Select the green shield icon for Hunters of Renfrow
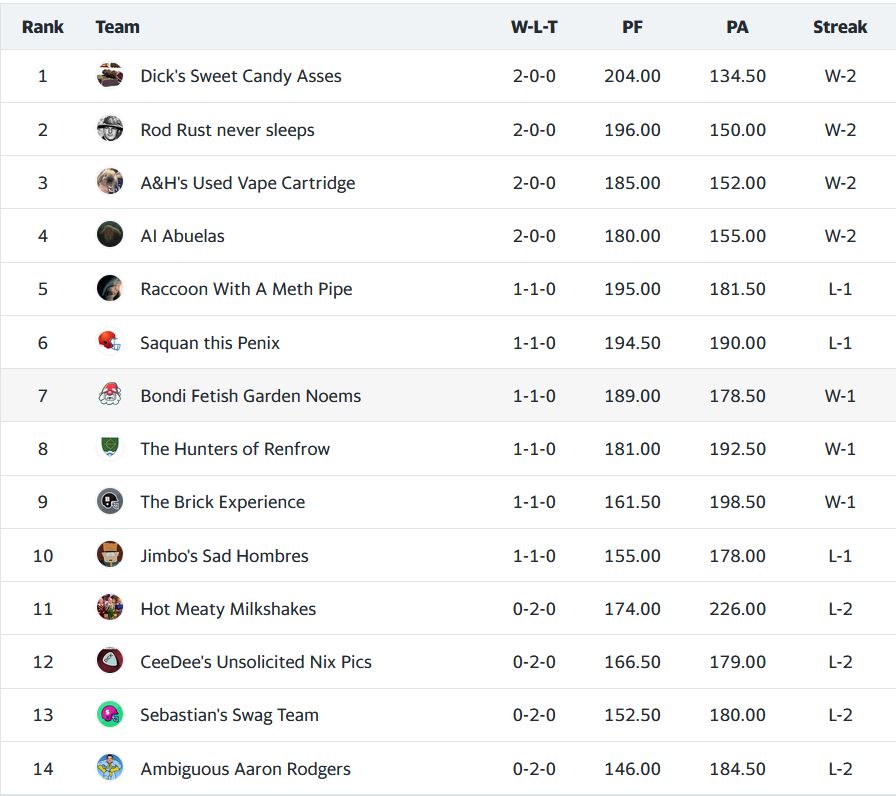This screenshot has height=796, width=896. (x=110, y=448)
